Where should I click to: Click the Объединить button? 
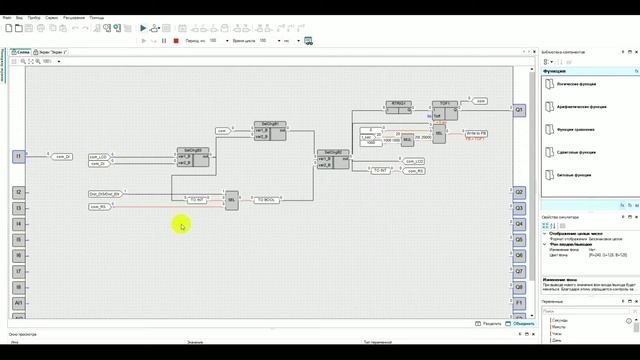[x=520, y=324]
